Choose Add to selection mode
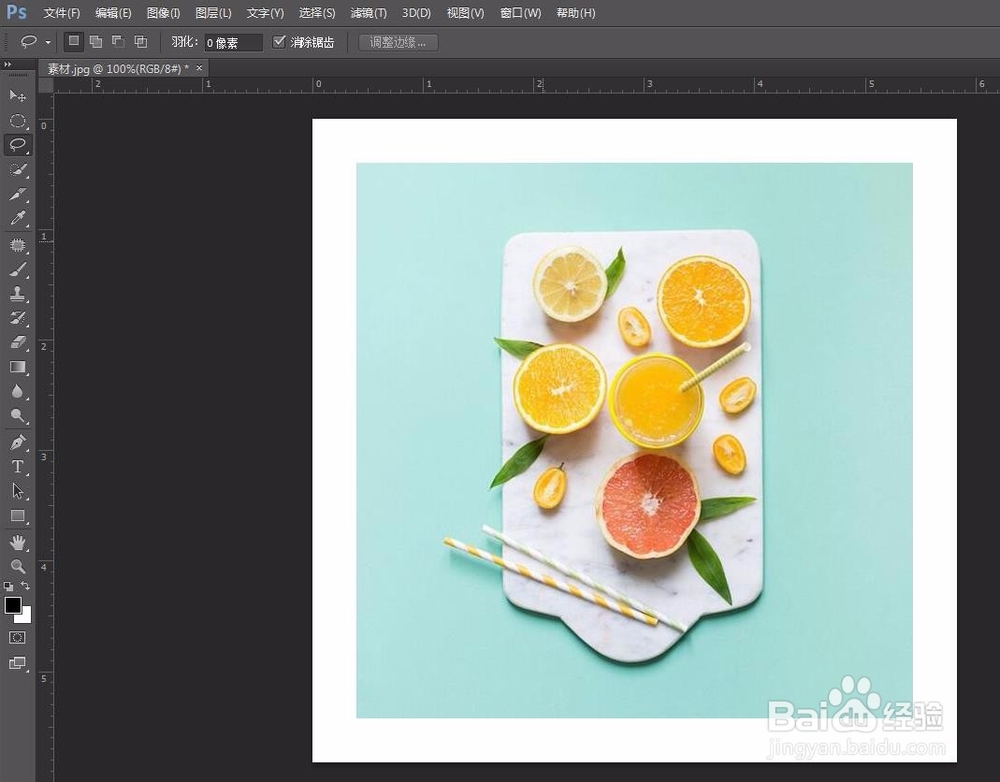 (x=96, y=42)
